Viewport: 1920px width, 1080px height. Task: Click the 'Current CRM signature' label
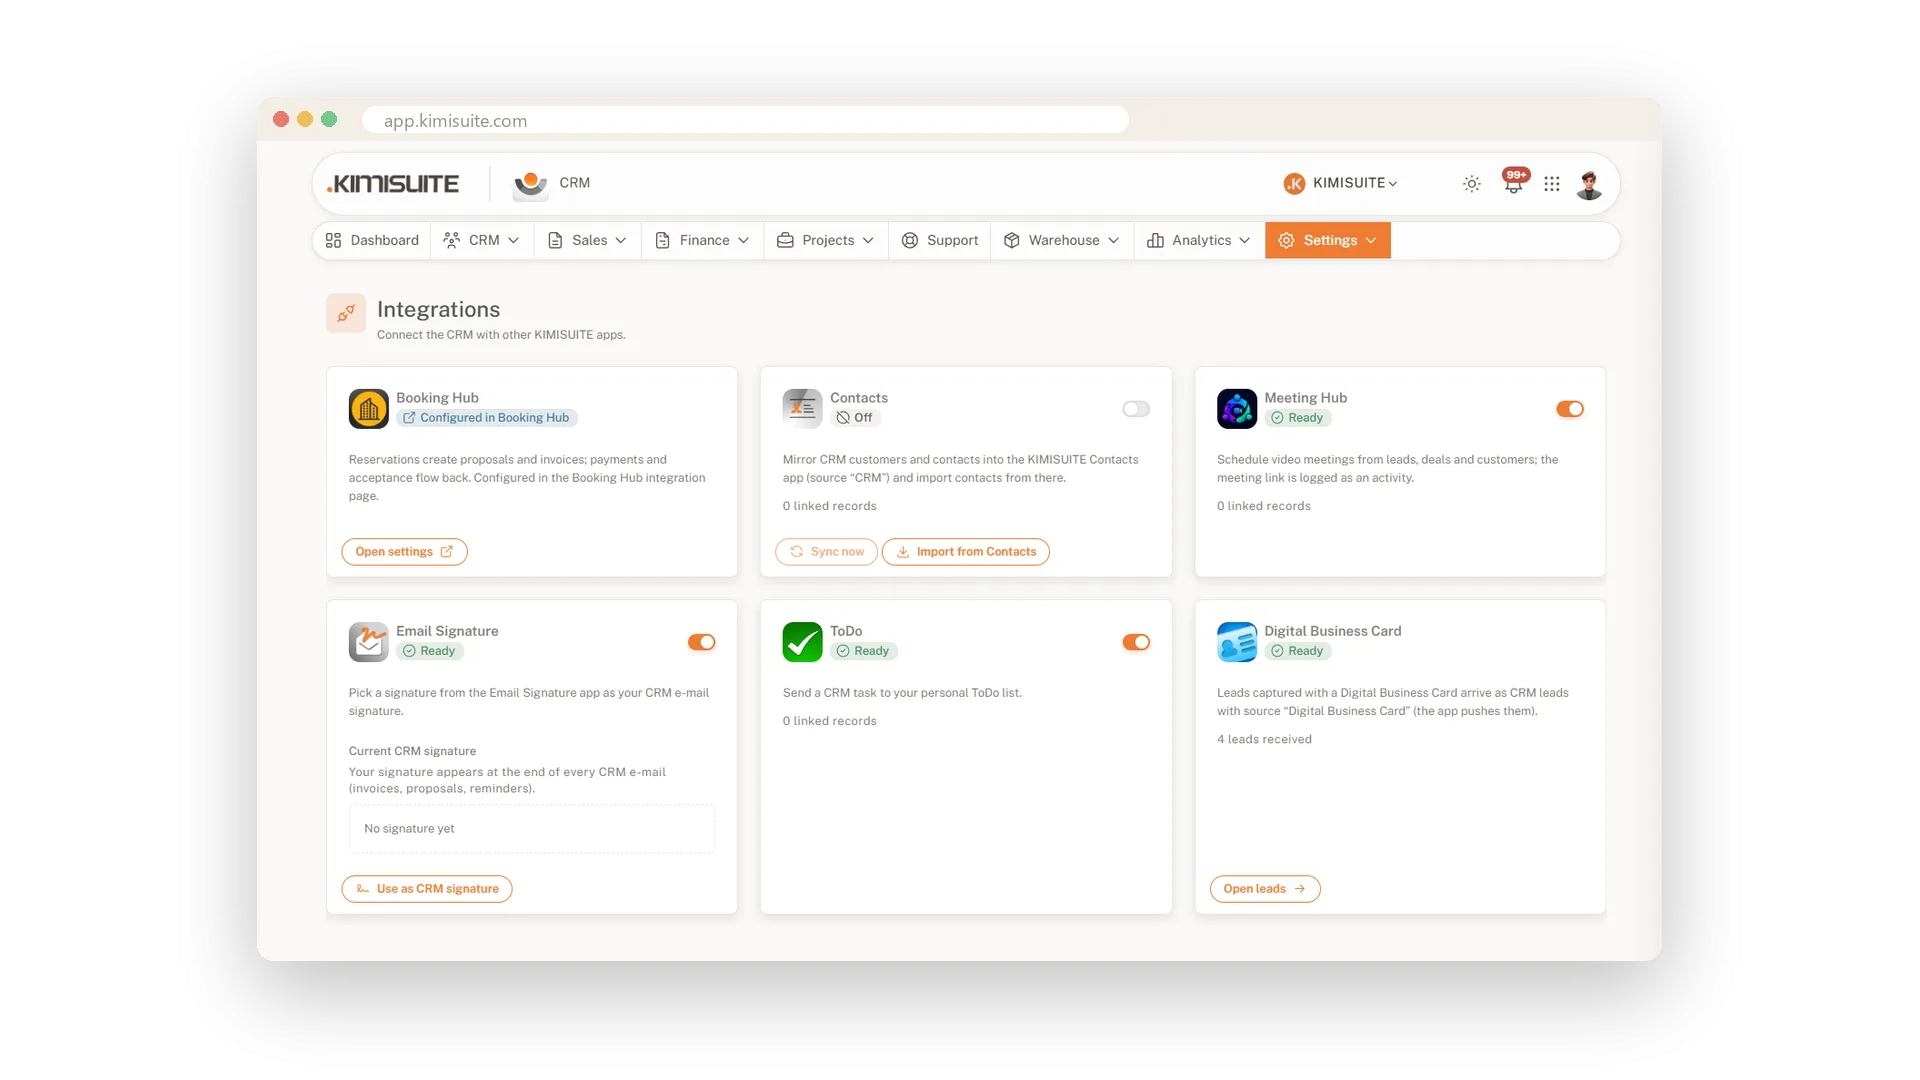(x=412, y=751)
